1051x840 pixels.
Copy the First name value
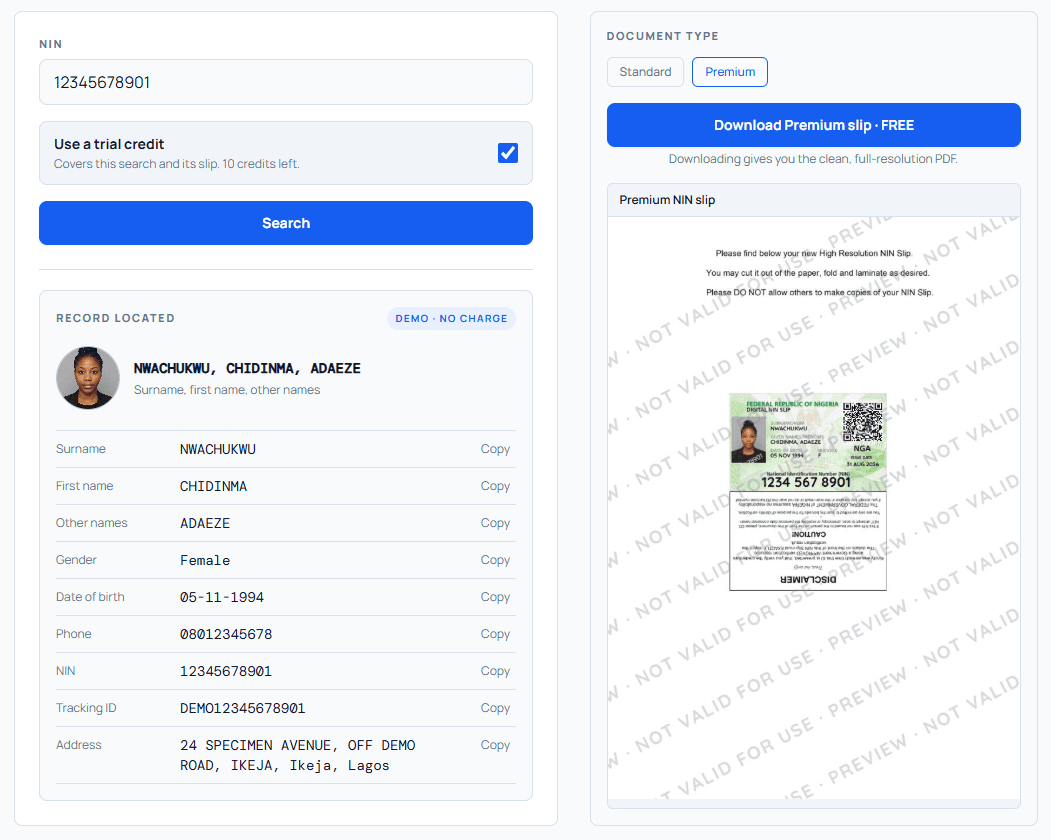coord(495,486)
